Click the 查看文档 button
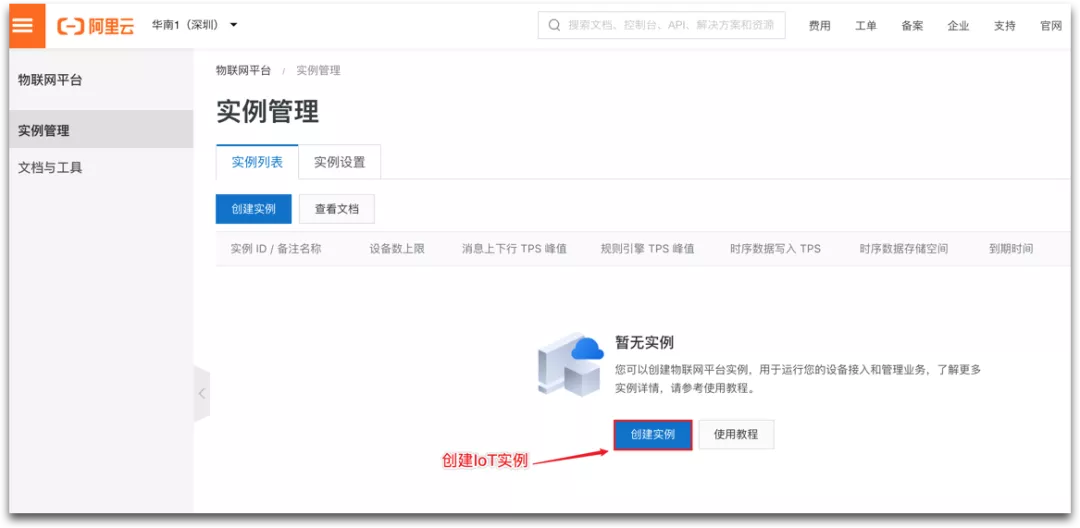This screenshot has width=1080, height=528. pyautogui.click(x=337, y=209)
